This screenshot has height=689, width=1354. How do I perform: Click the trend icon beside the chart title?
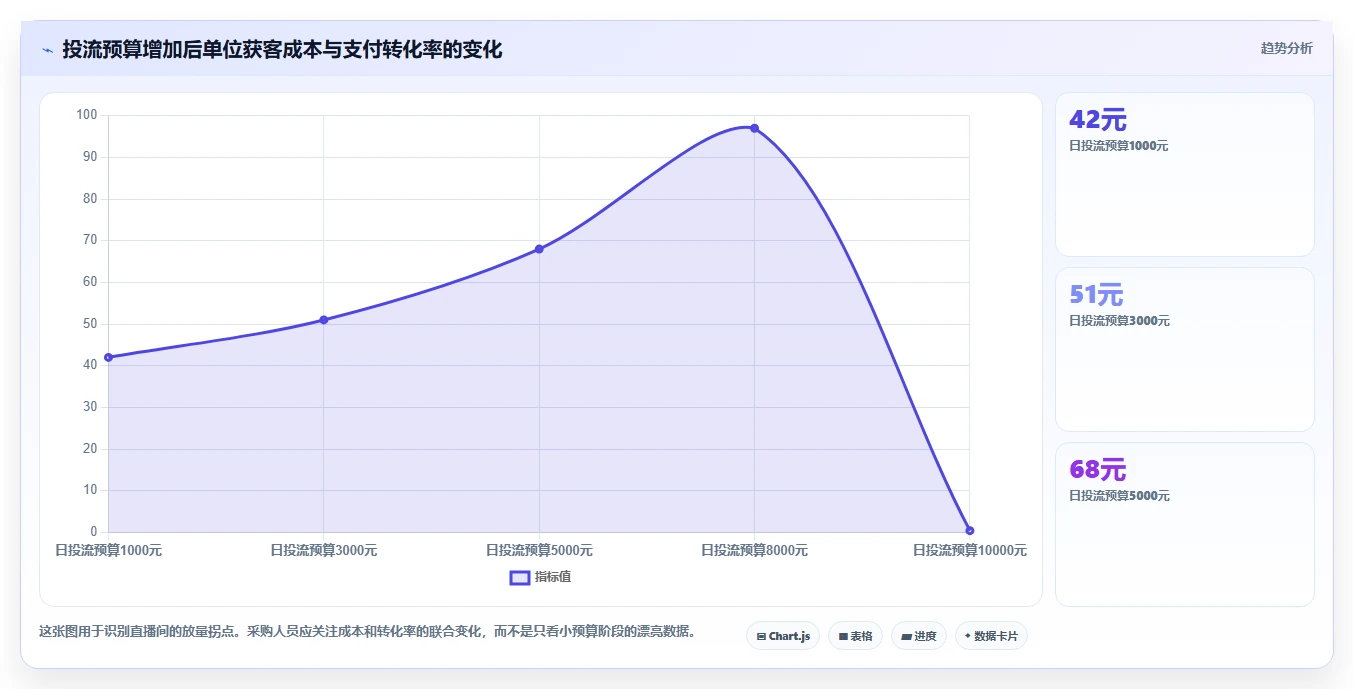(47, 50)
